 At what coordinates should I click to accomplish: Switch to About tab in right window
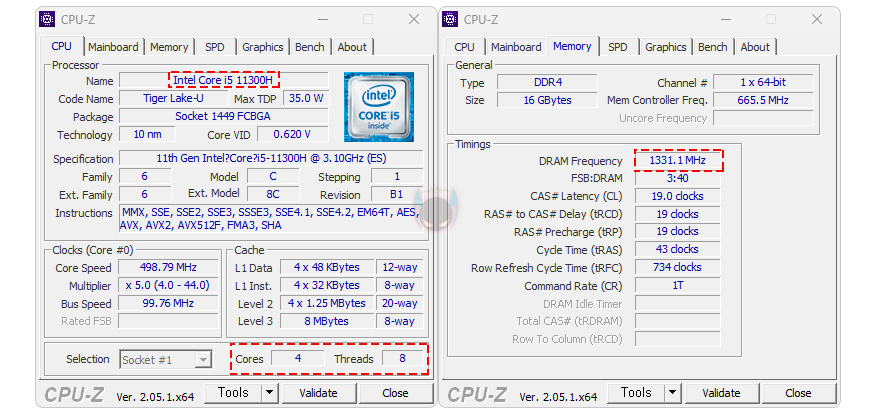[755, 47]
